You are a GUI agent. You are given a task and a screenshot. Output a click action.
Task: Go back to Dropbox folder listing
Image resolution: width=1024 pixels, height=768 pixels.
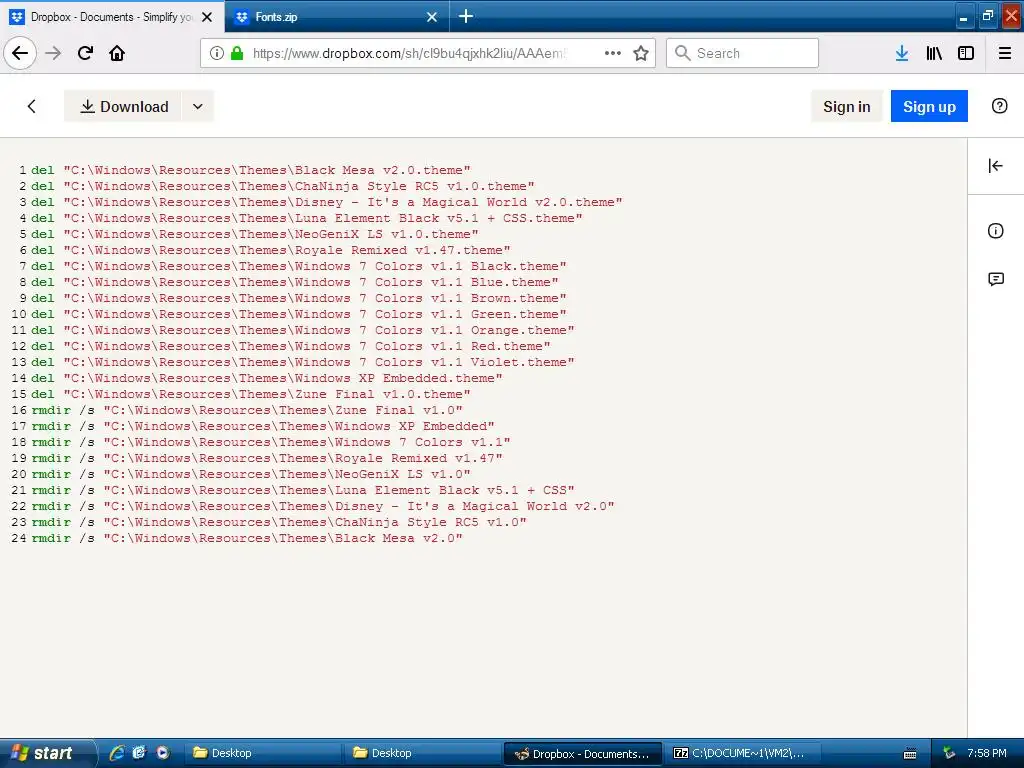pos(31,106)
